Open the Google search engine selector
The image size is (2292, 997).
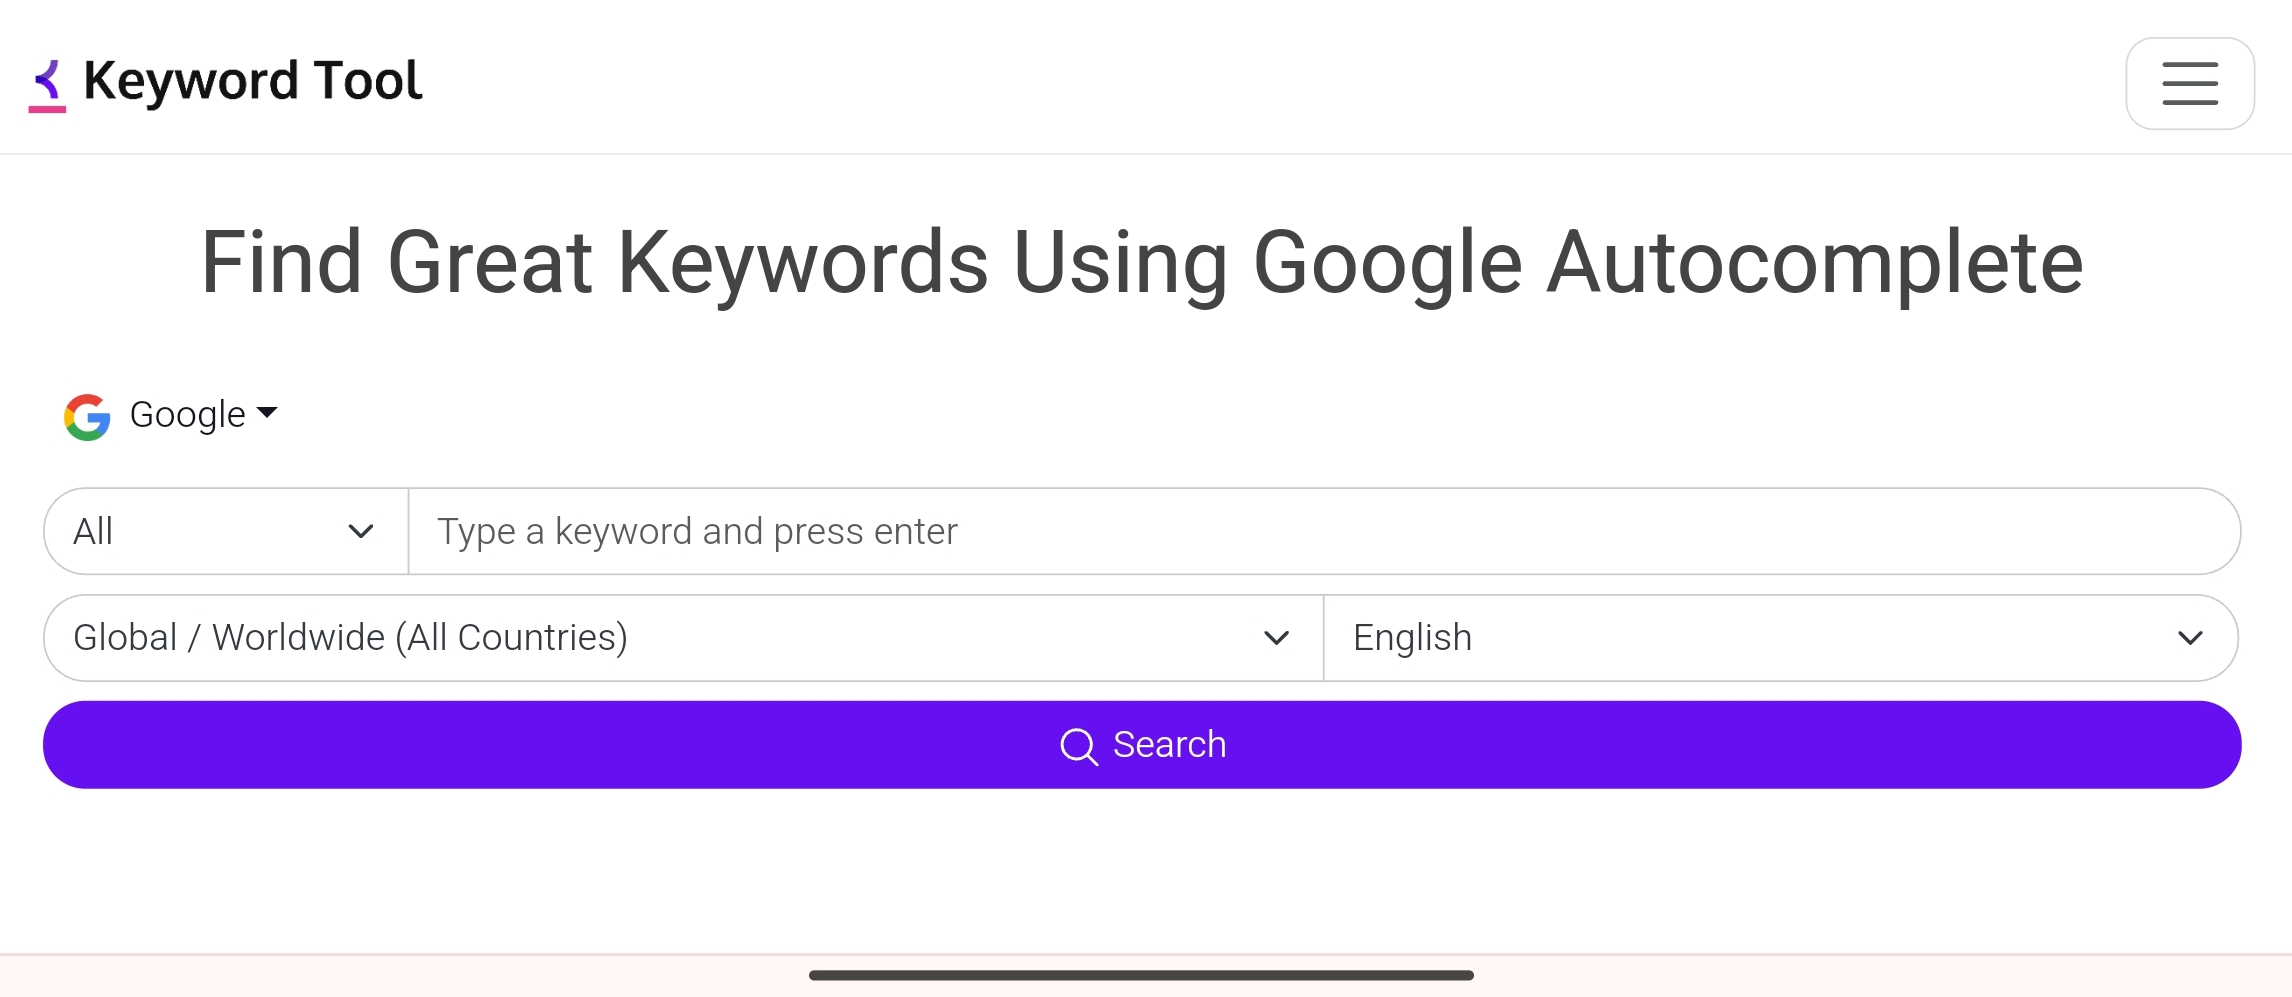tap(171, 415)
